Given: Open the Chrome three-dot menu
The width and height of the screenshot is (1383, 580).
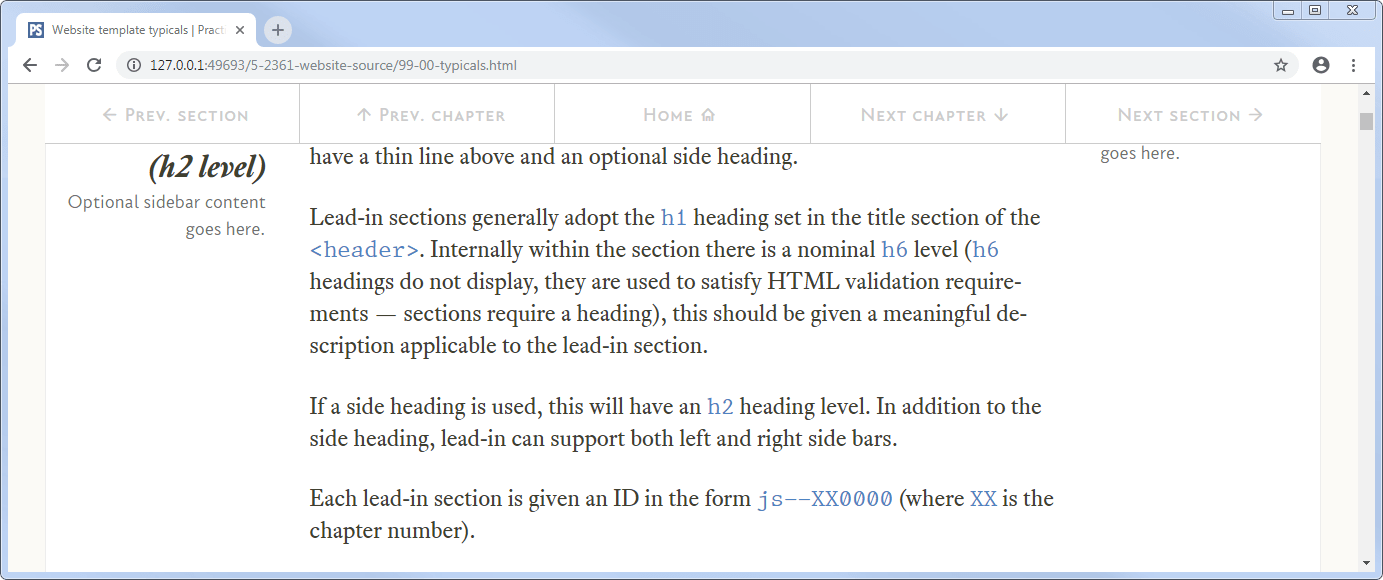Looking at the screenshot, I should pos(1353,65).
